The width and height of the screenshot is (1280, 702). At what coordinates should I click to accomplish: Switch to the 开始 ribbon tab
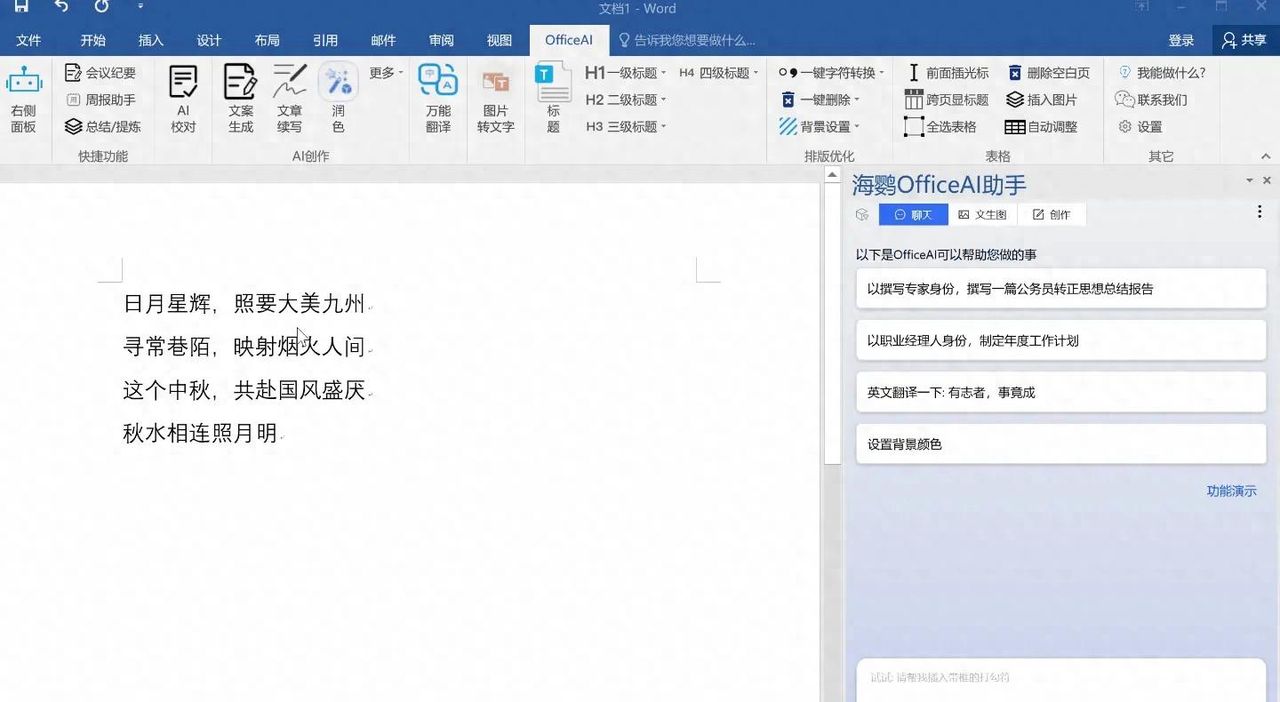(x=93, y=40)
